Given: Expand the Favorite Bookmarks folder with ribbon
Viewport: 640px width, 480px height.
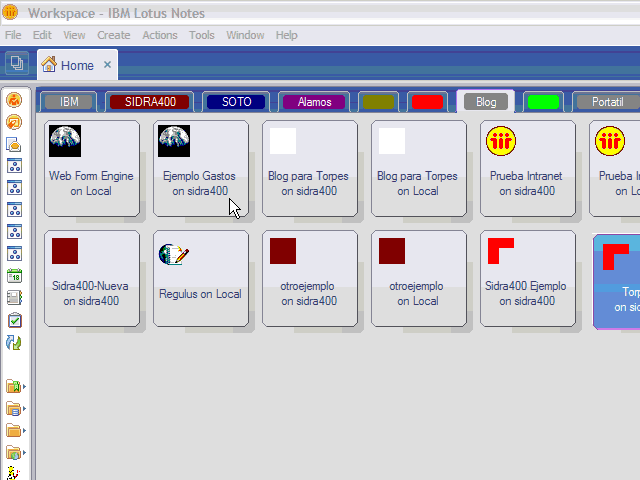Looking at the screenshot, I should pos(16,386).
